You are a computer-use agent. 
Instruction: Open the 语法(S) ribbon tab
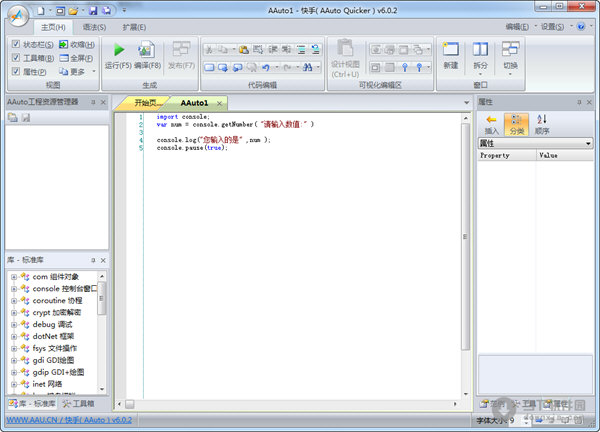[x=94, y=27]
